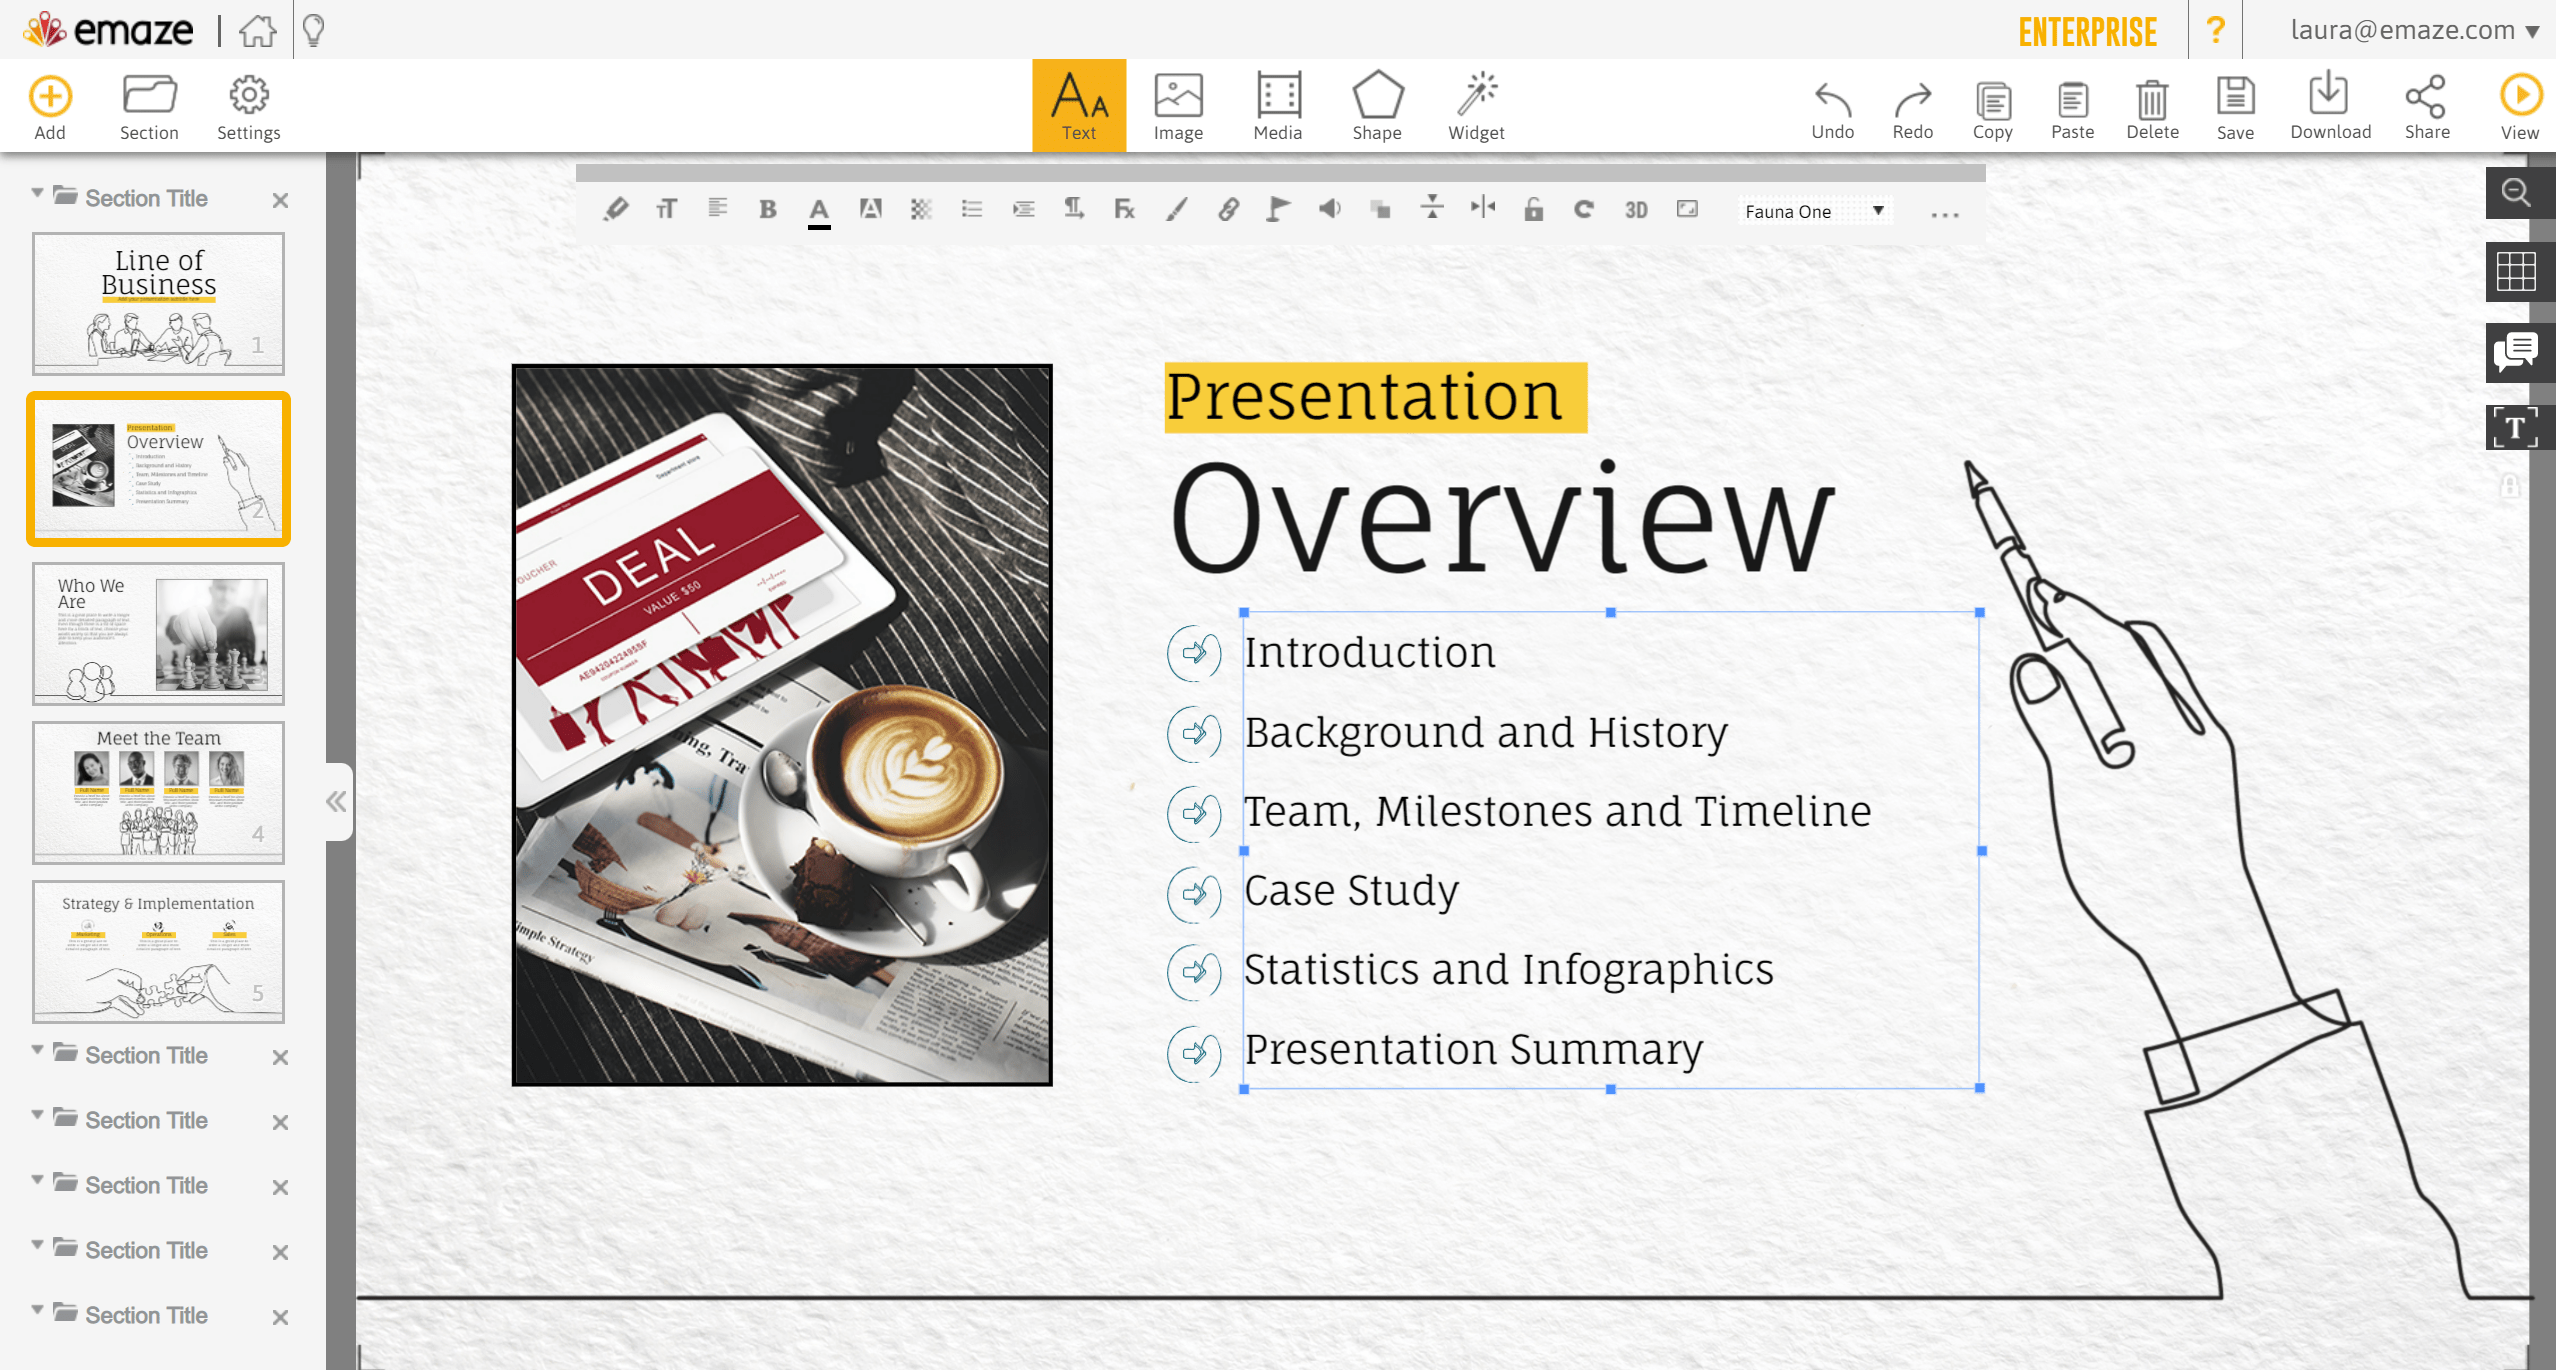Select the Text tool
Screen dimensions: 2556x1370
(x=1077, y=105)
